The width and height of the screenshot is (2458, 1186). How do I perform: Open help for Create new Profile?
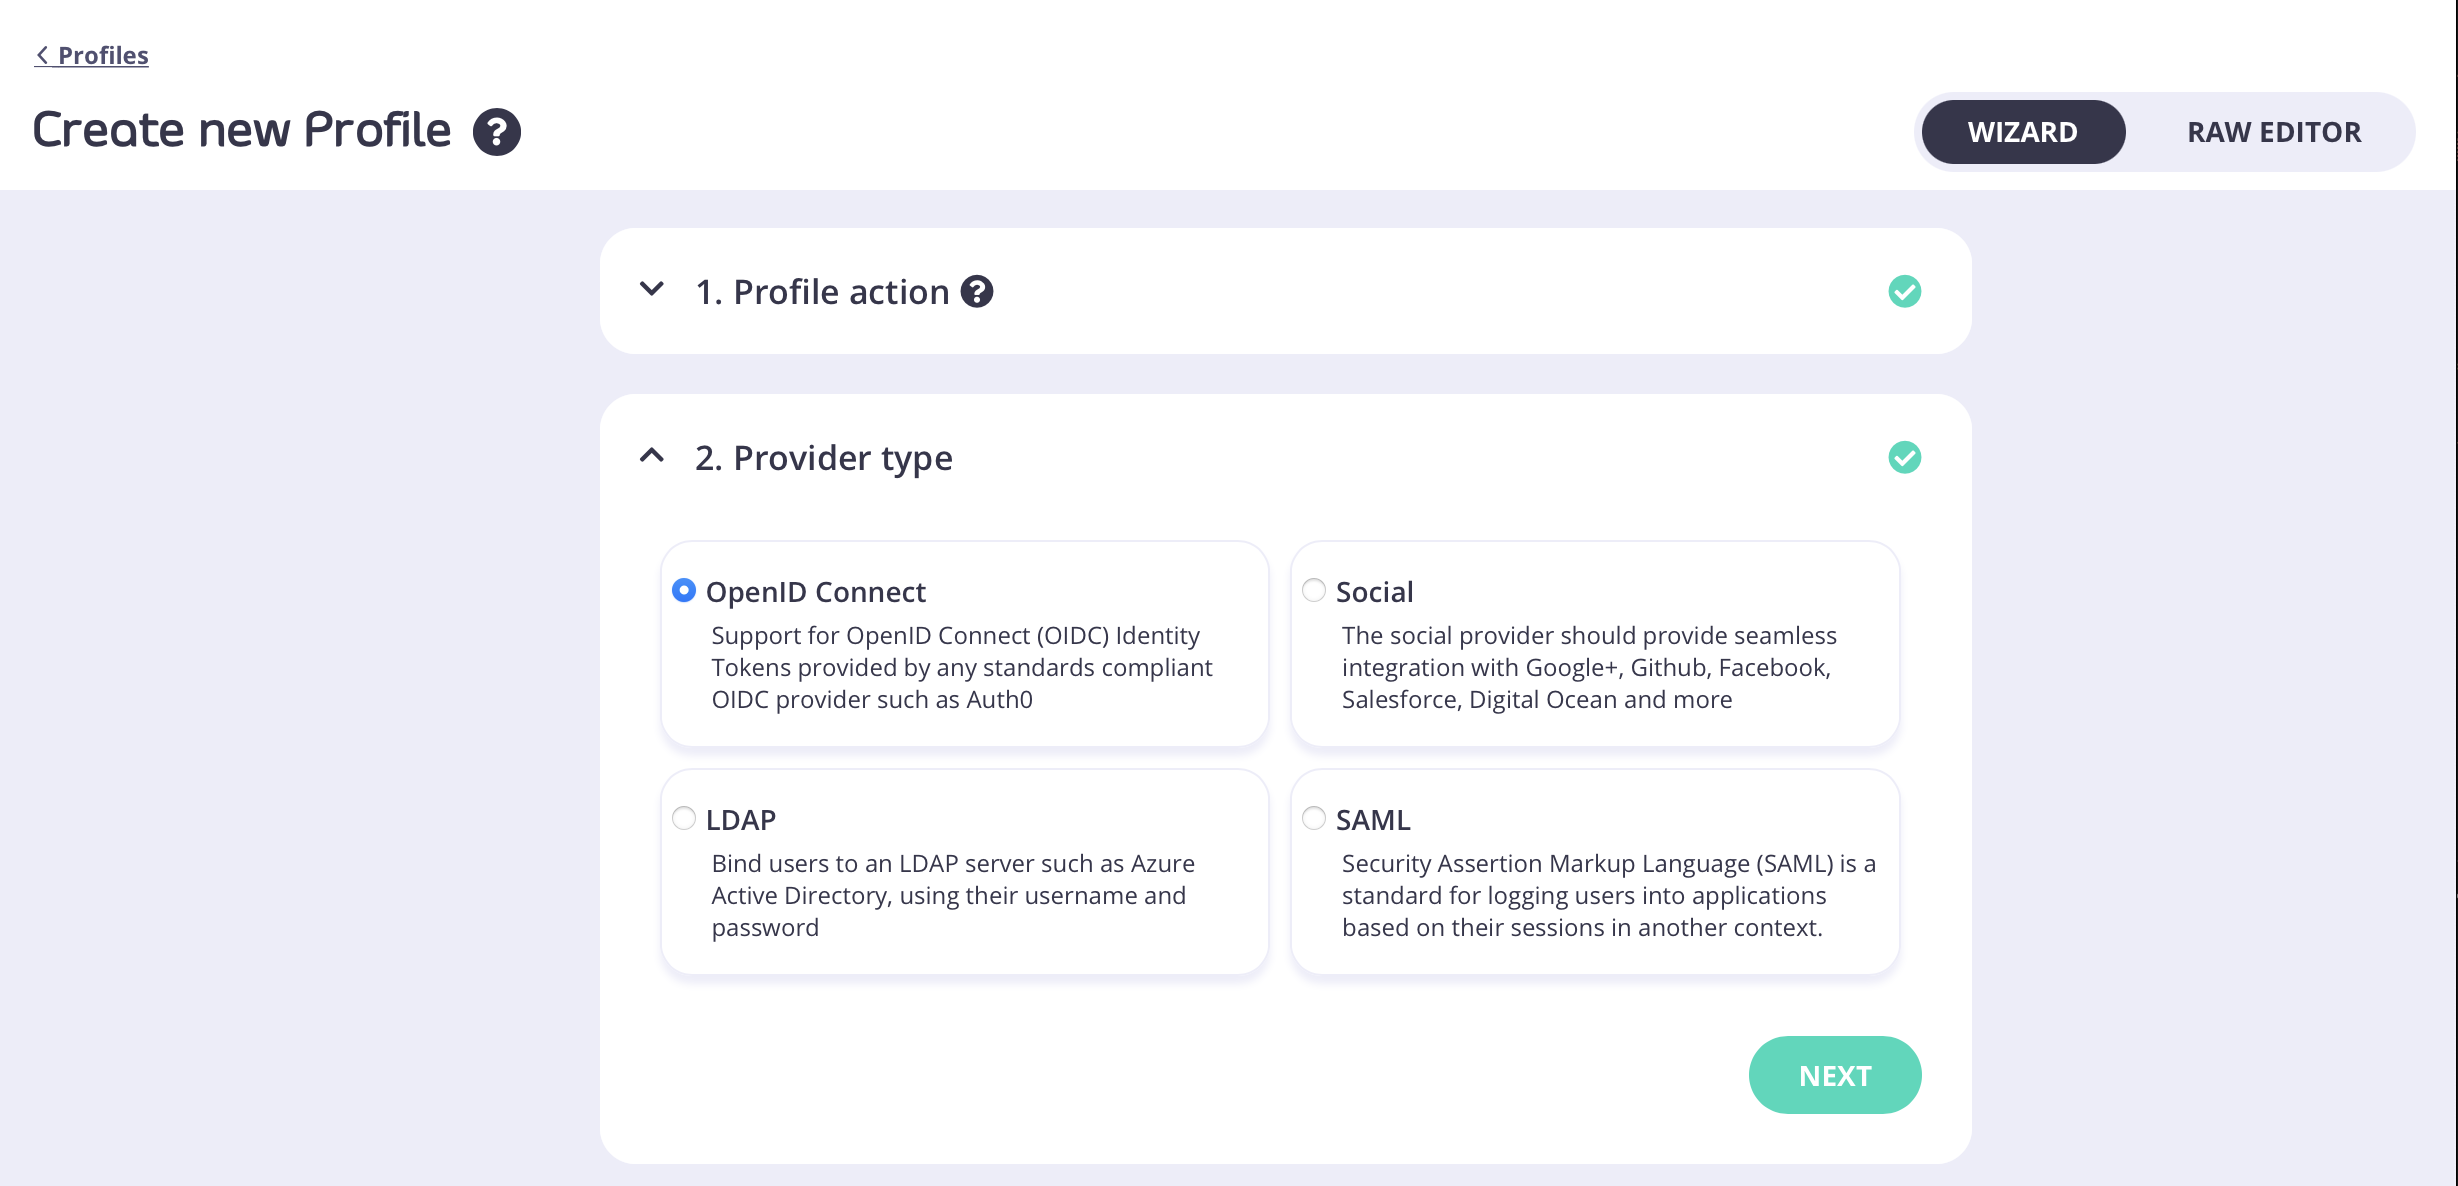[497, 130]
